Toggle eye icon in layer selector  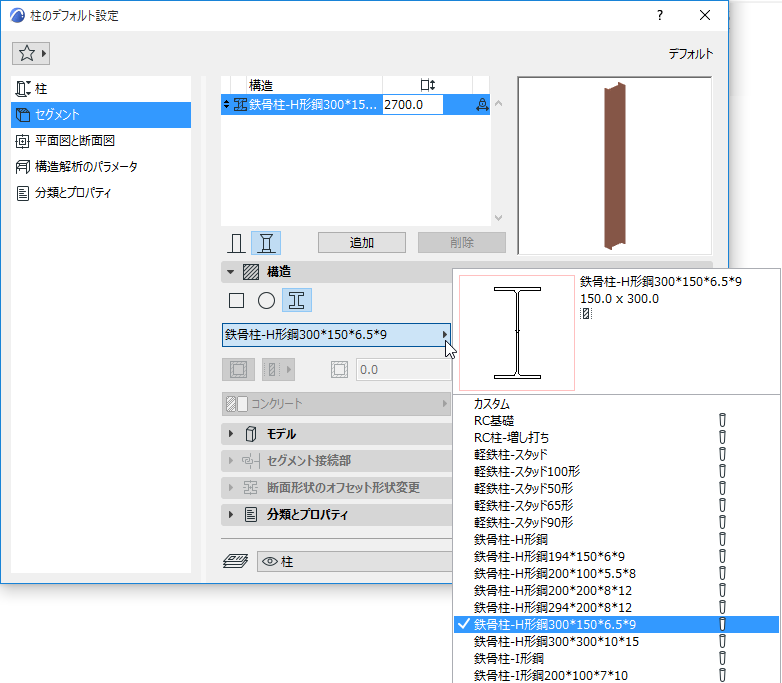(x=270, y=562)
